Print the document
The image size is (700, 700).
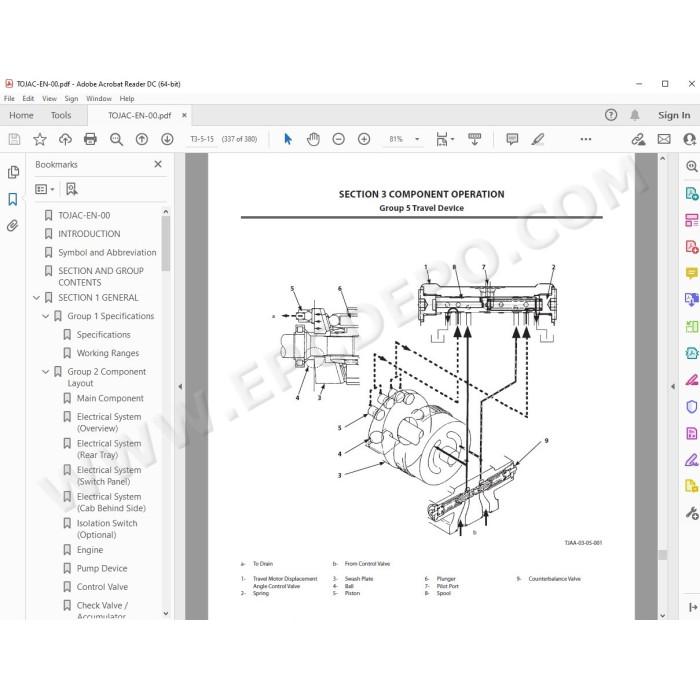click(x=90, y=139)
